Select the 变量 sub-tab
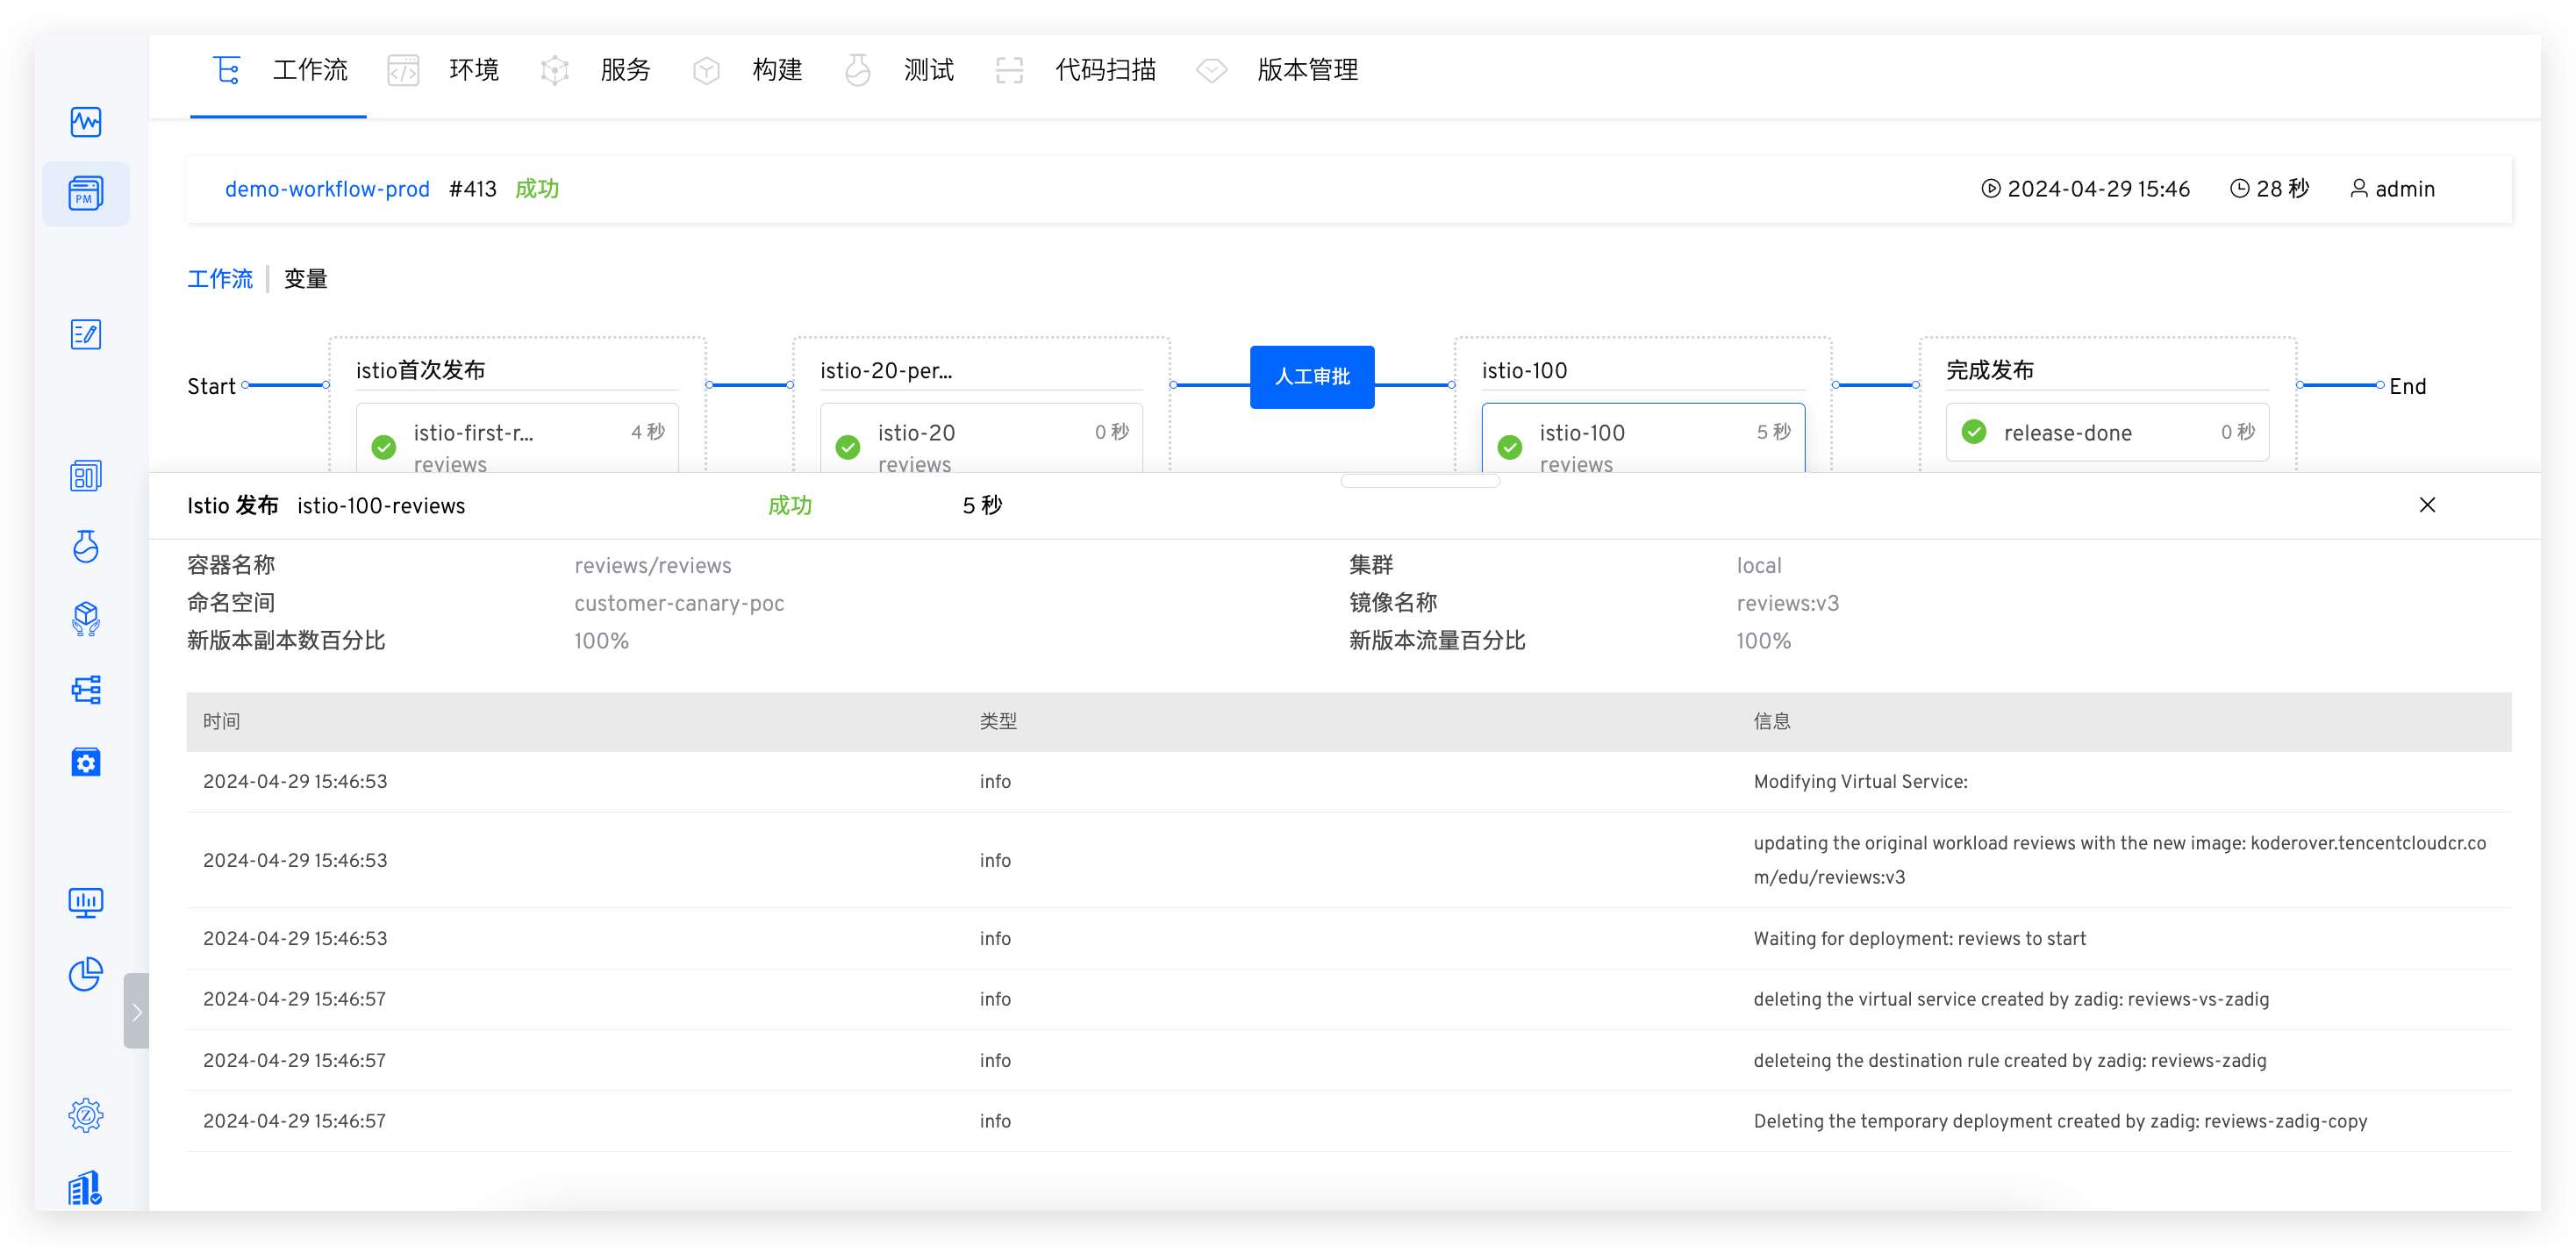The height and width of the screenshot is (1246, 2576). click(x=306, y=279)
